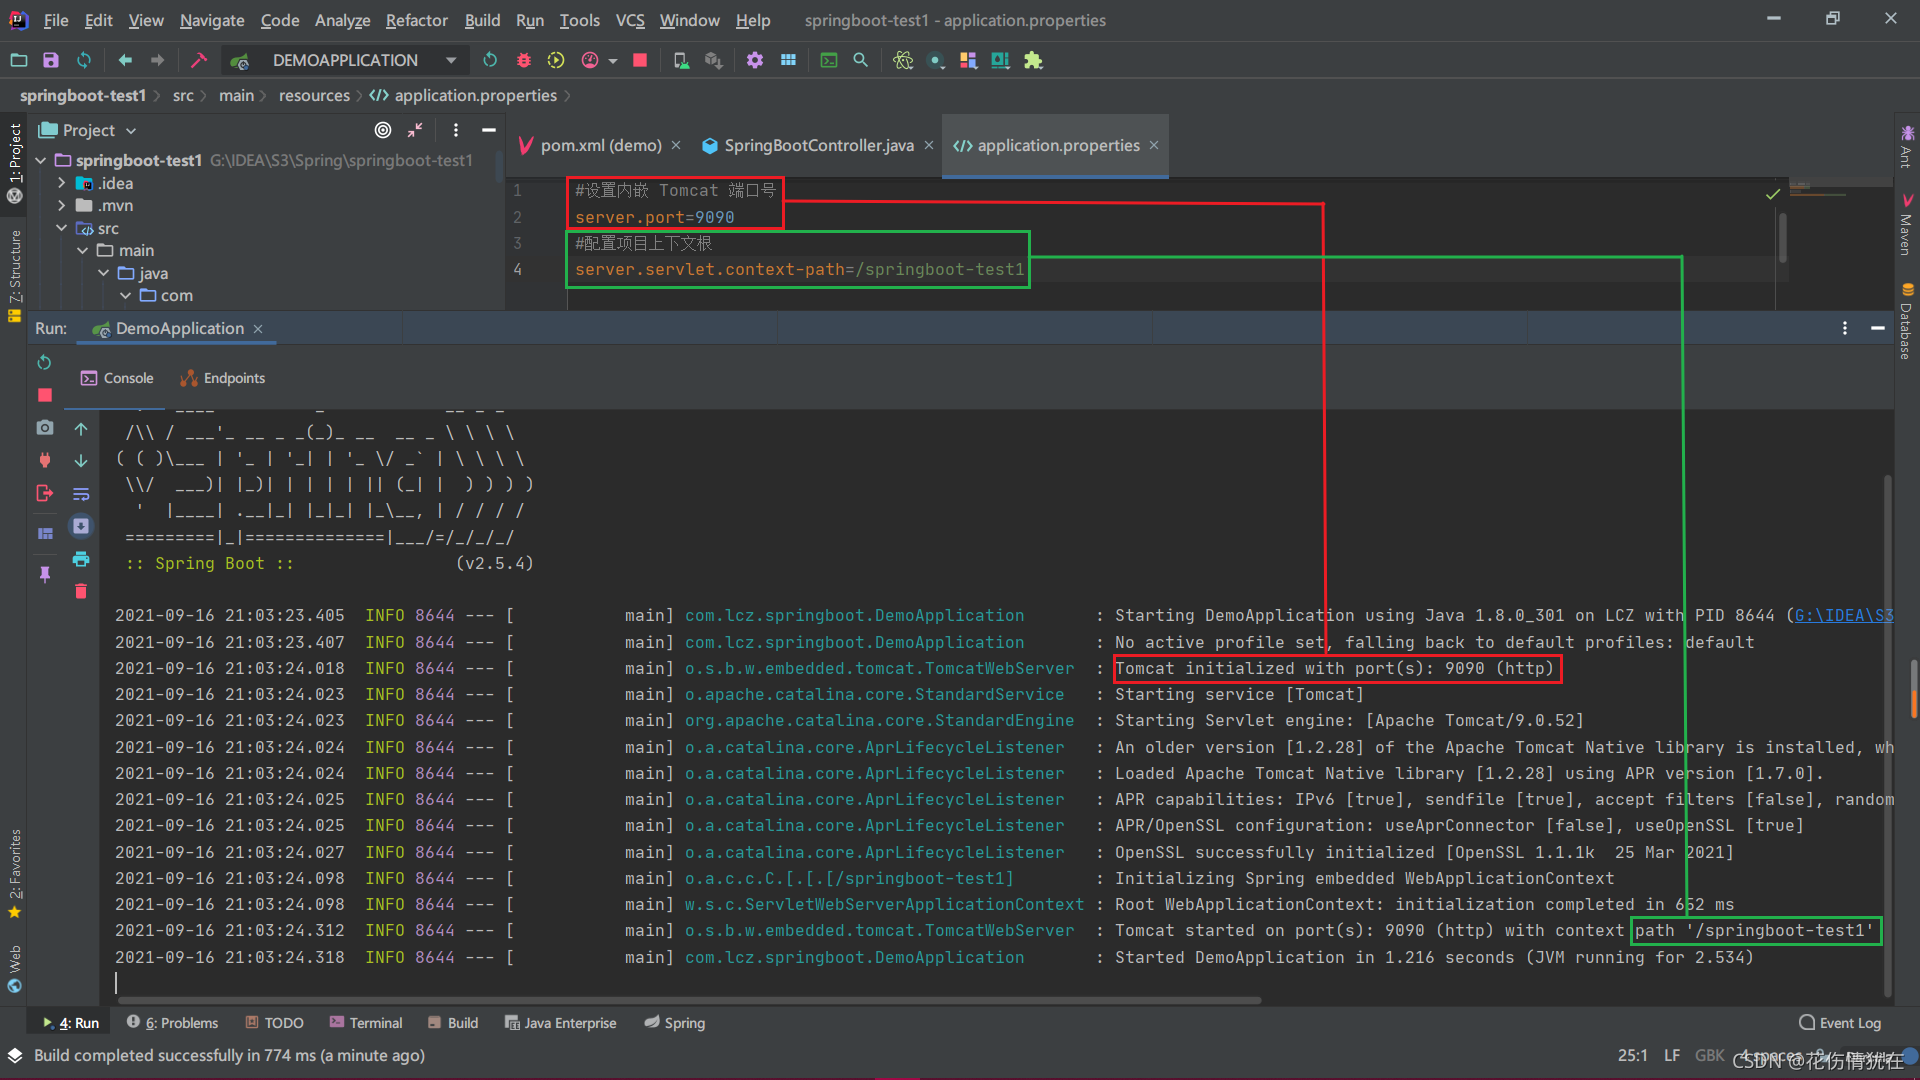
Task: Open Search Everywhere magnifier icon
Action: pos(860,60)
